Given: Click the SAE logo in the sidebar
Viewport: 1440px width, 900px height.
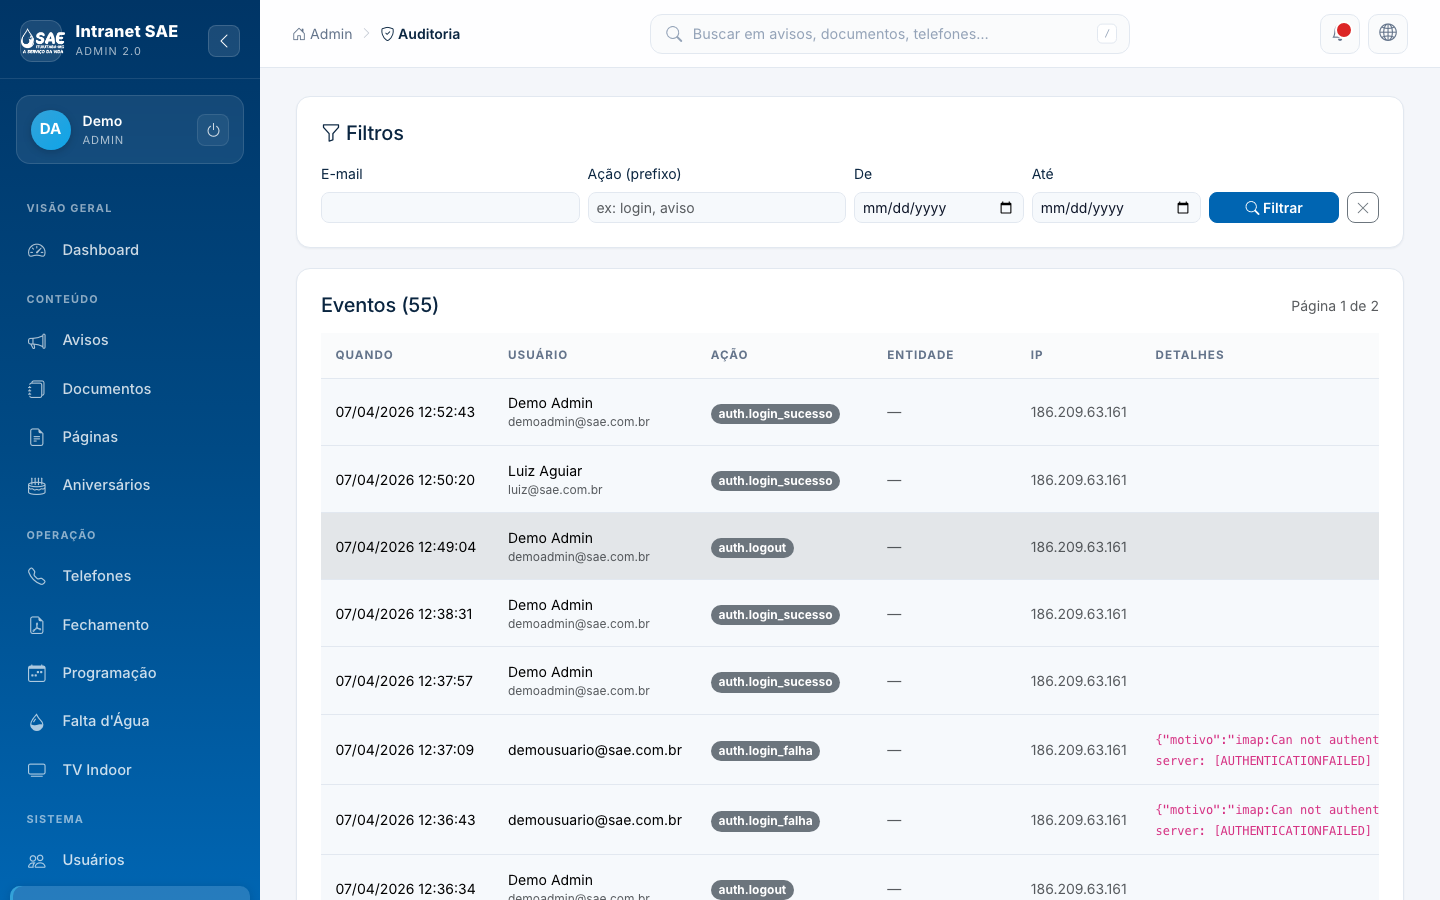Looking at the screenshot, I should [41, 41].
